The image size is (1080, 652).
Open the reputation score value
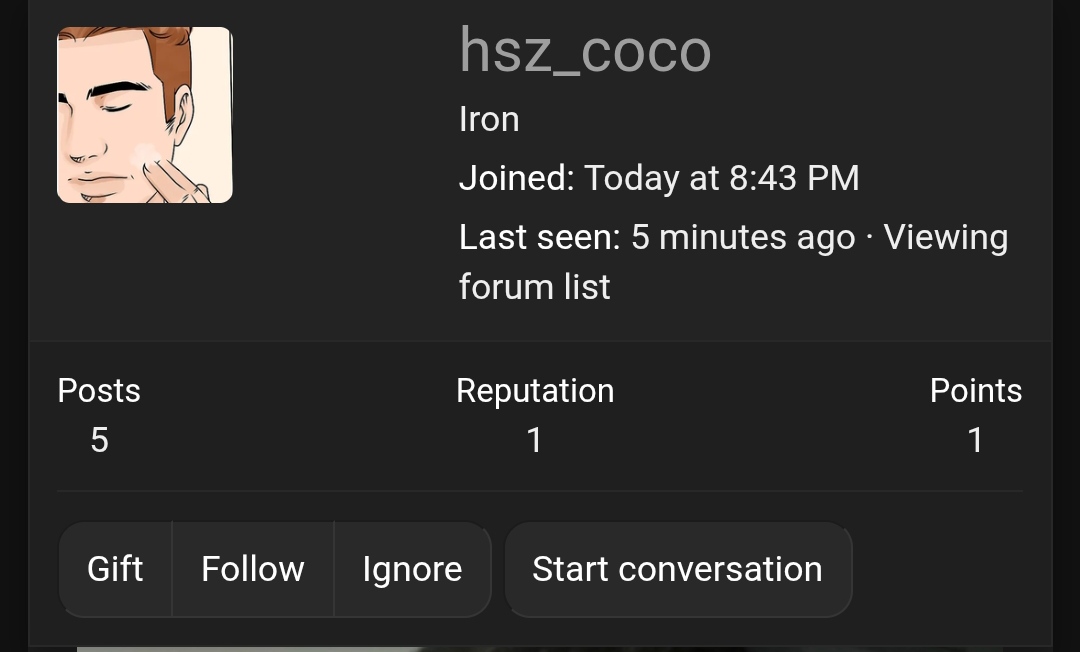pyautogui.click(x=535, y=440)
